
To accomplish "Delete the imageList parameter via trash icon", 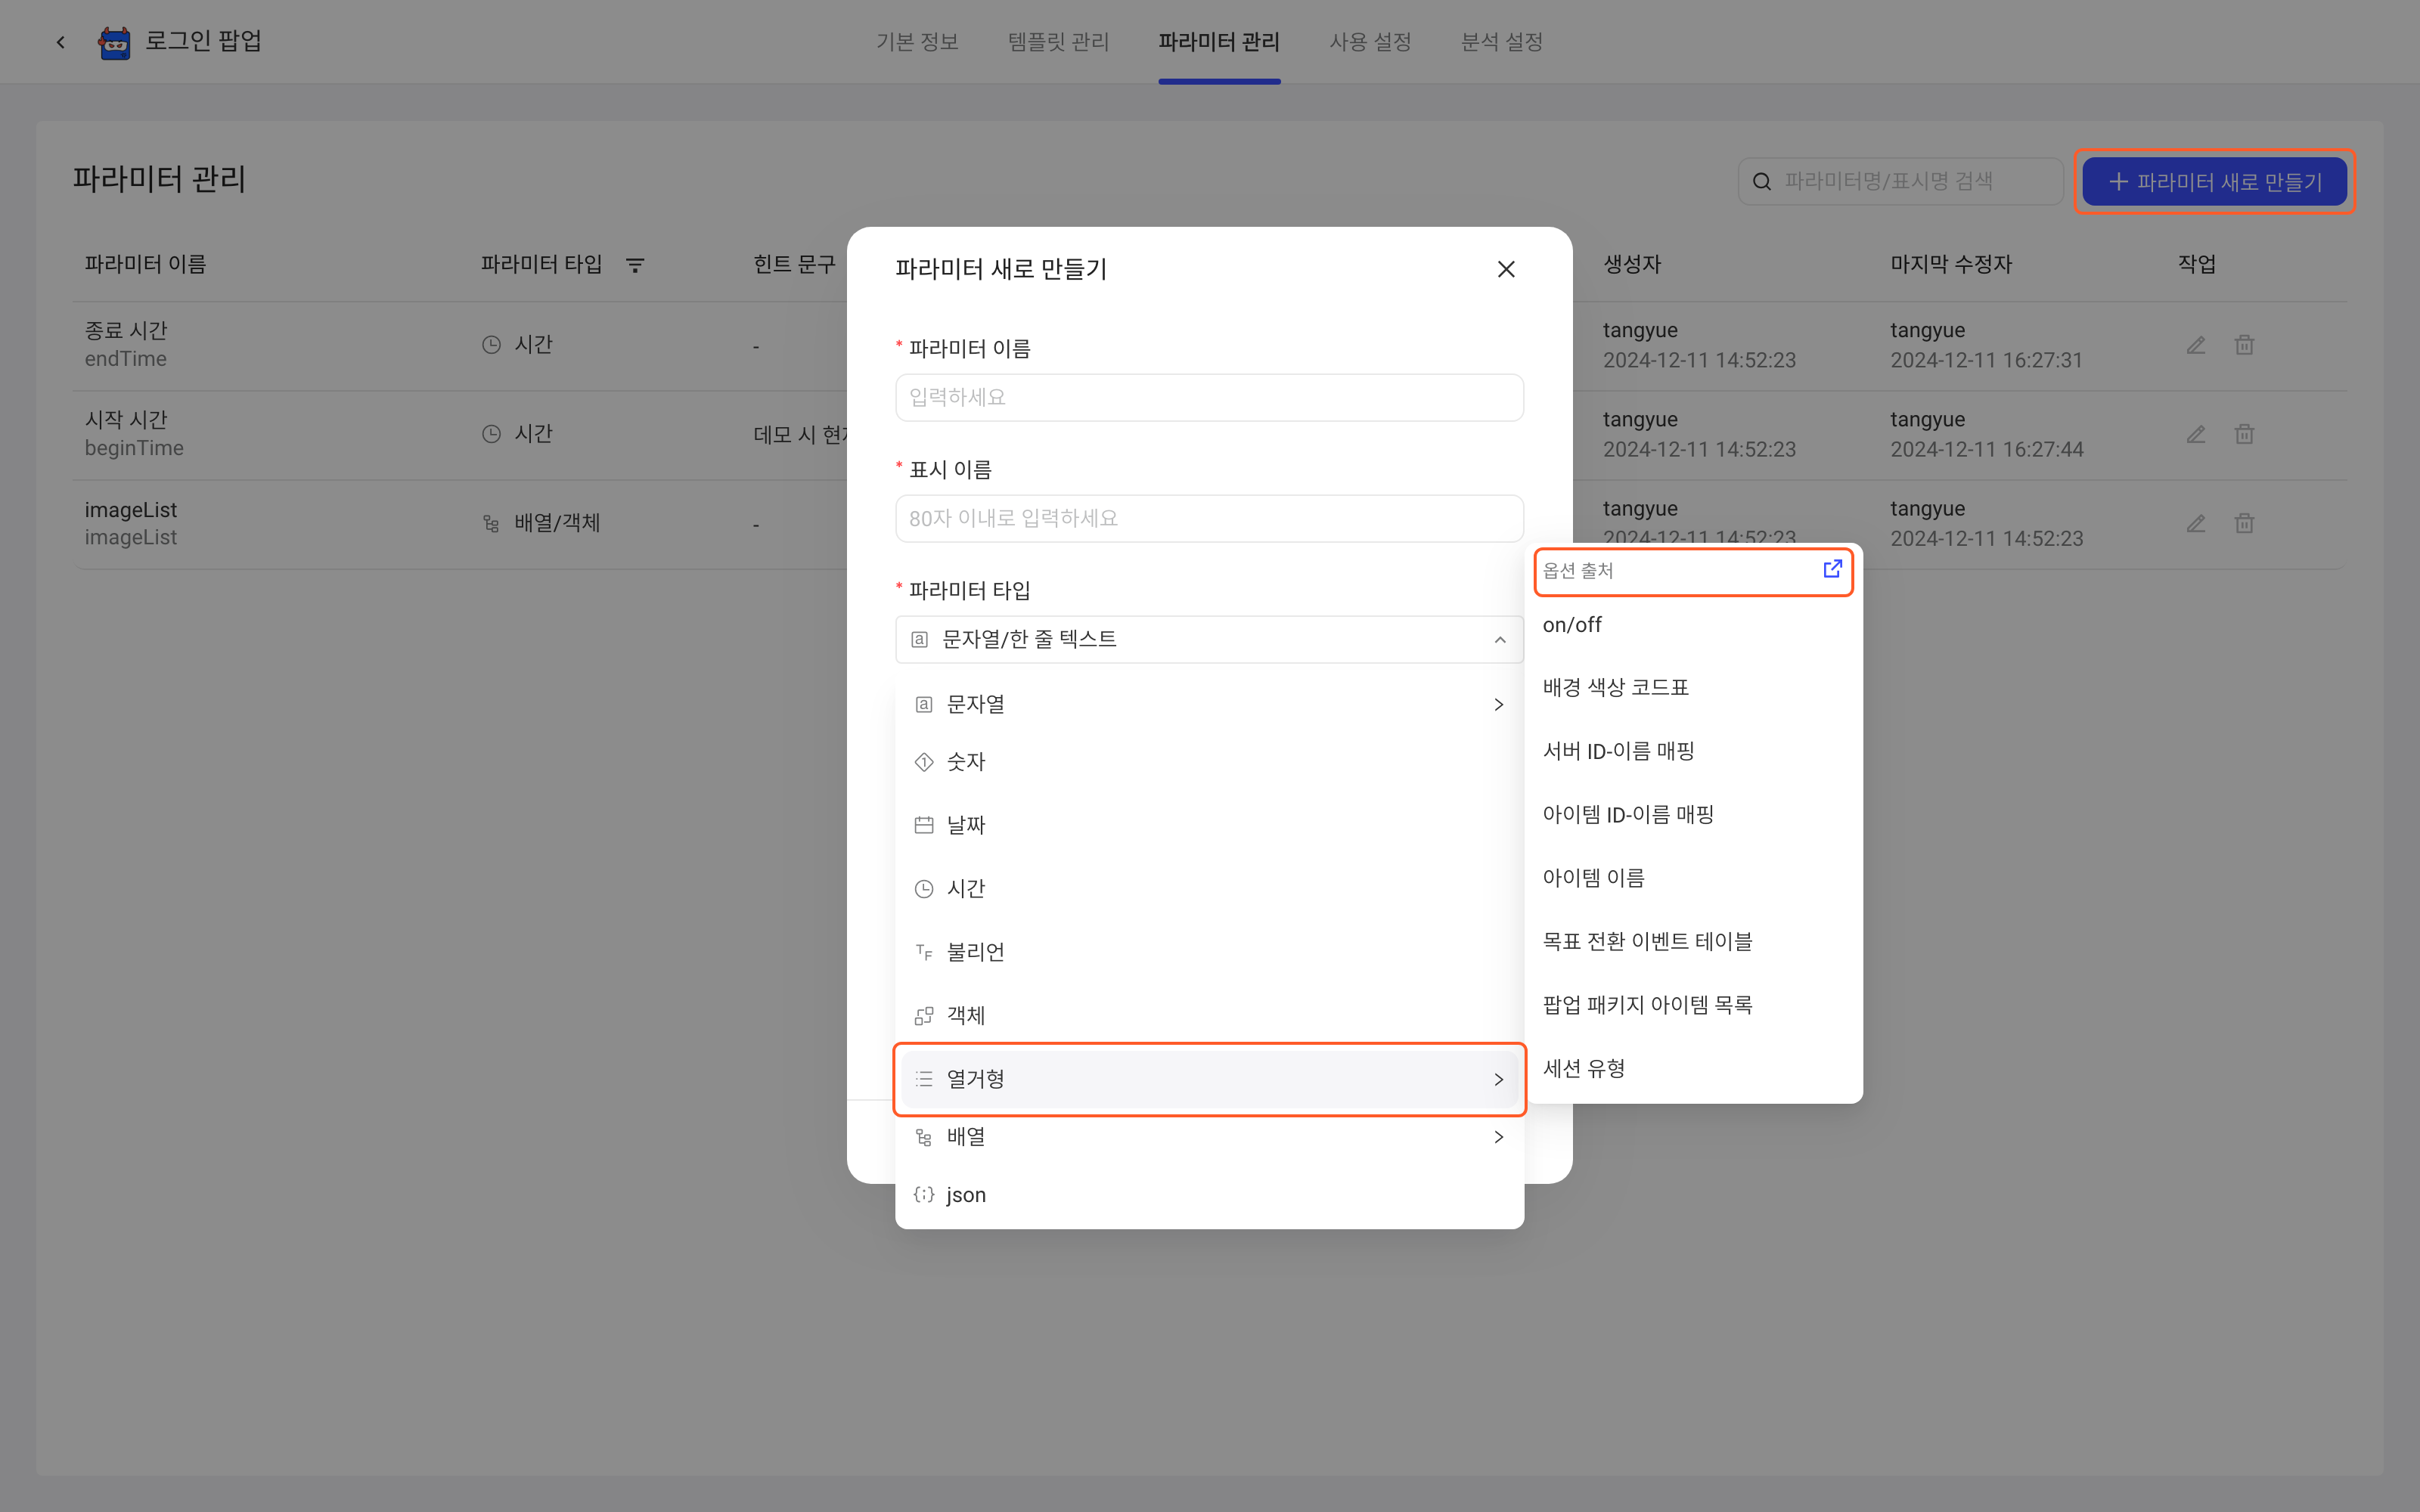I will pos(2244,523).
